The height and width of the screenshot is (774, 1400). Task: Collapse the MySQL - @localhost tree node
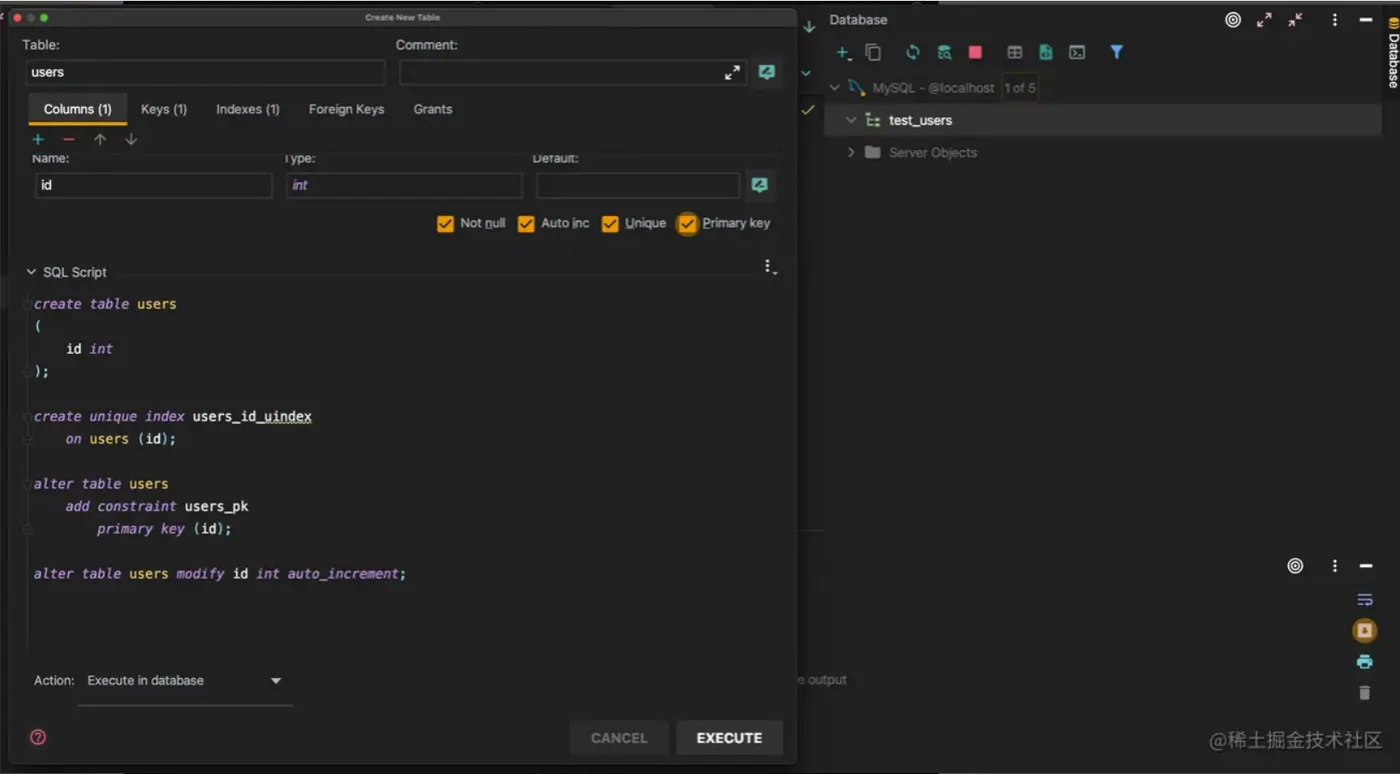click(835, 88)
